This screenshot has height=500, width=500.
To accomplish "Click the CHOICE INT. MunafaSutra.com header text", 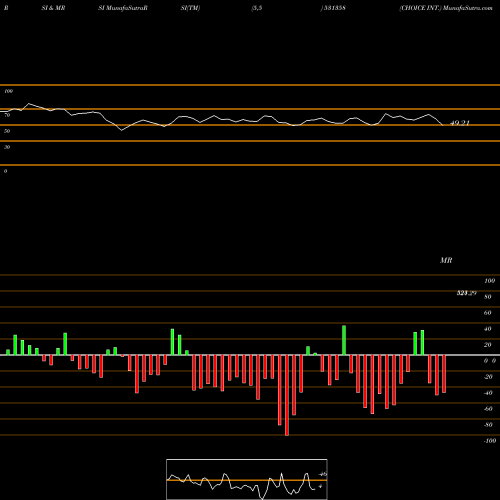I will click(x=446, y=8).
